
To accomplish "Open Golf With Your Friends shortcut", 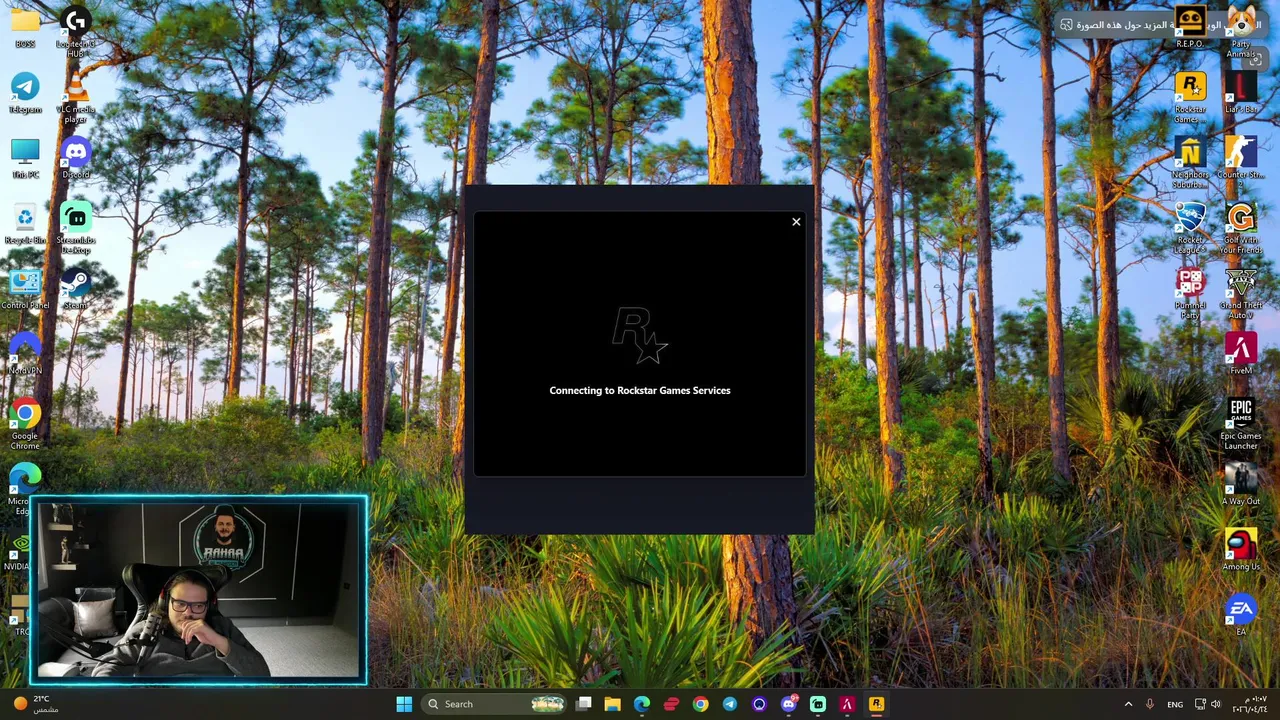I will [1241, 229].
